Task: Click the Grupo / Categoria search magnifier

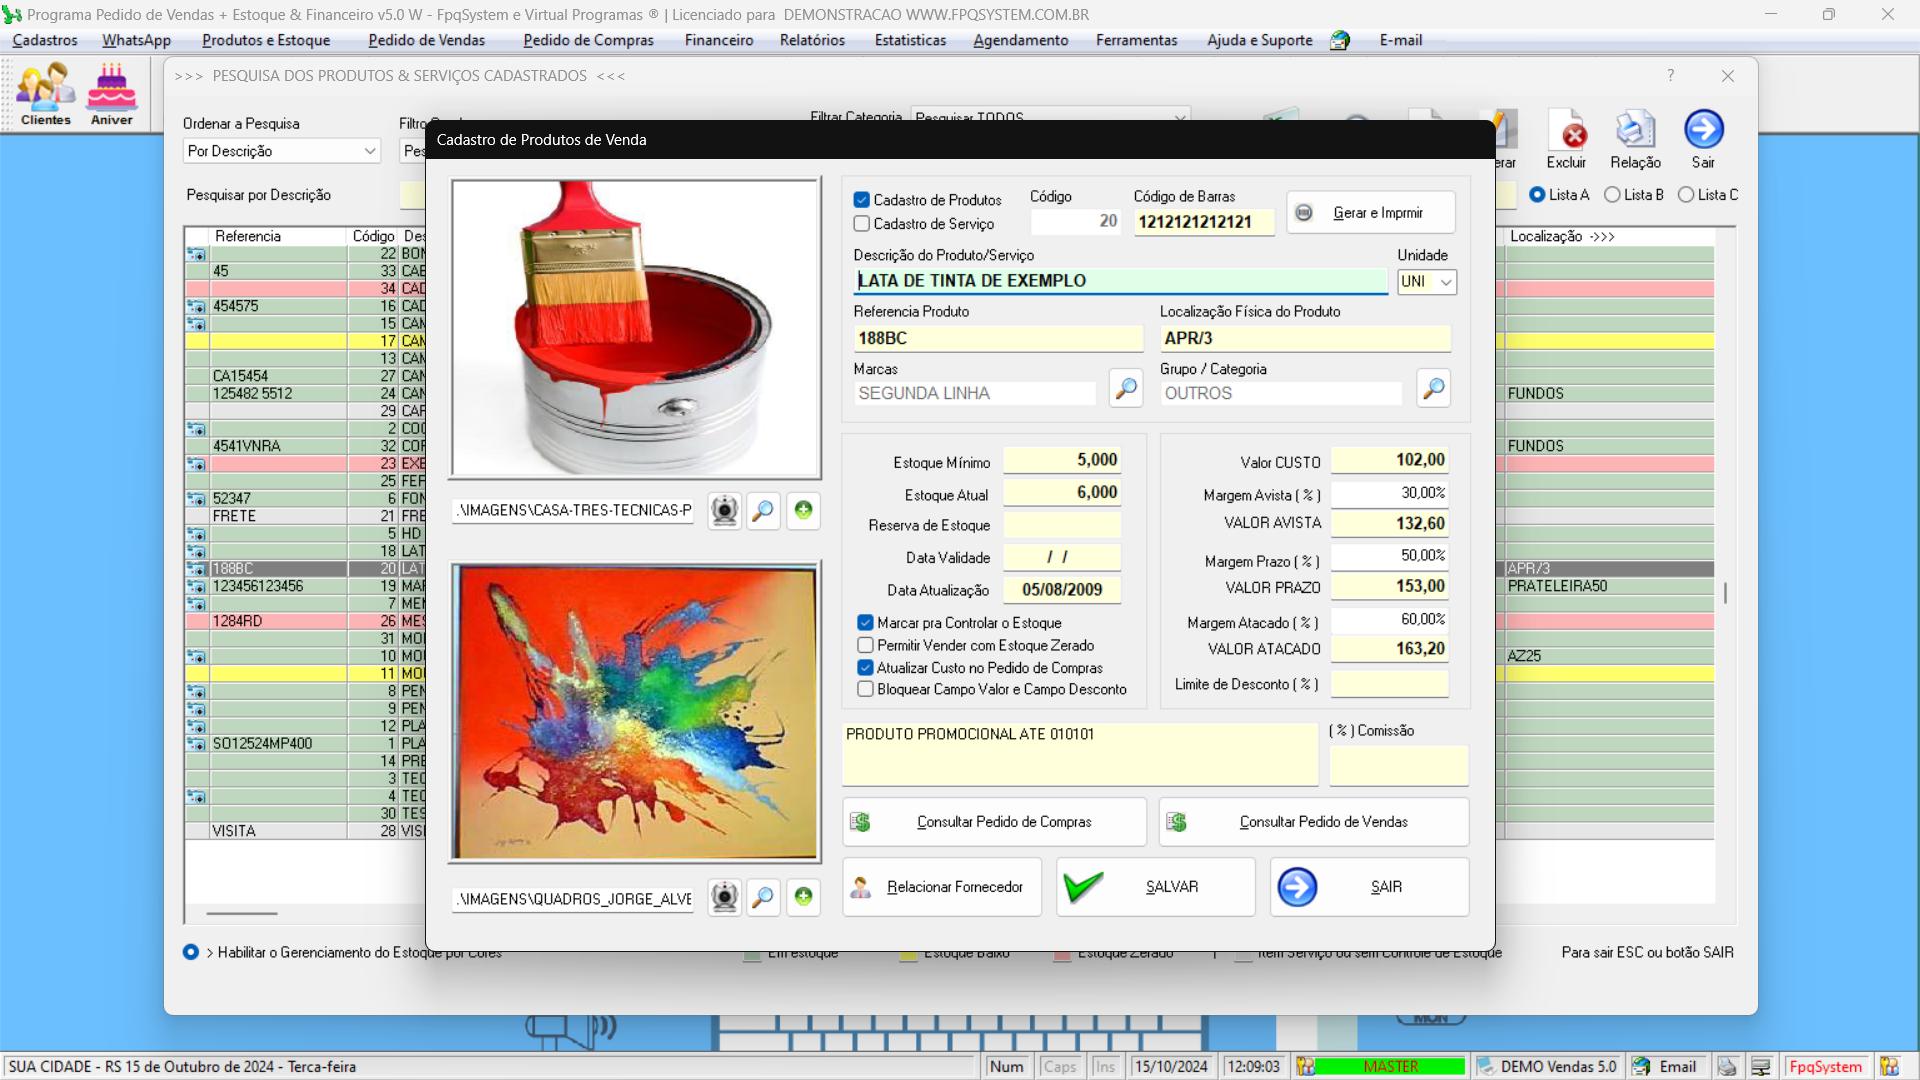Action: 1433,388
